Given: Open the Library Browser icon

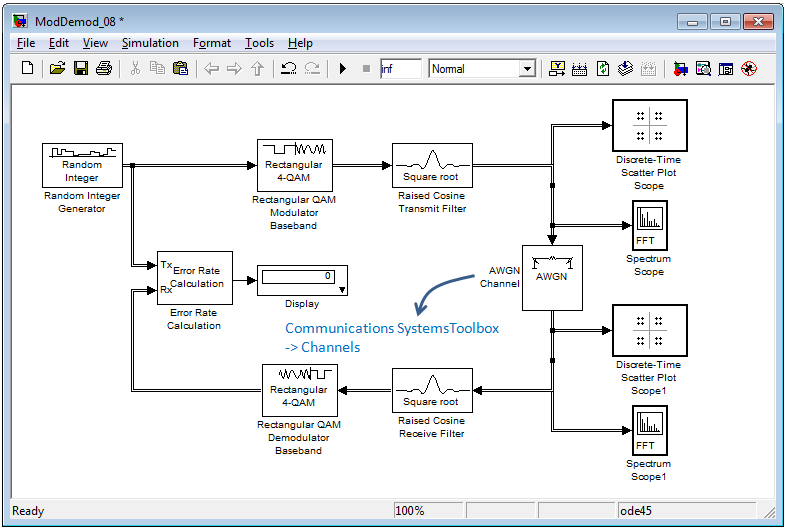Looking at the screenshot, I should coord(680,68).
